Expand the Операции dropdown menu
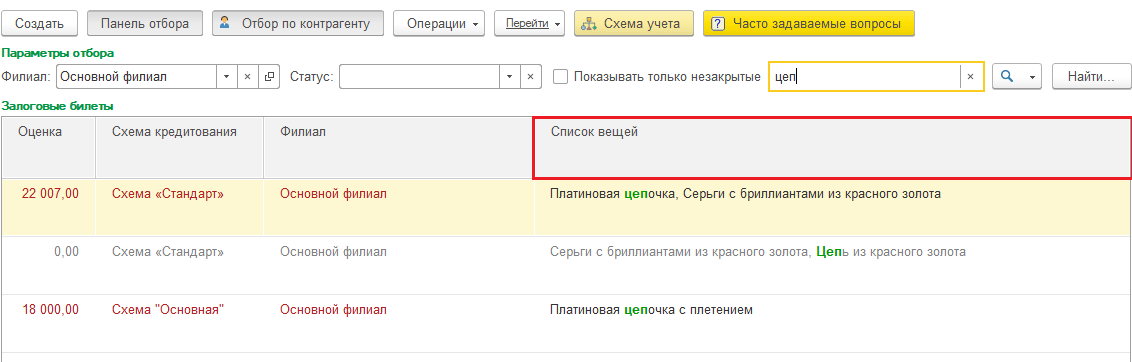Screen dimensions: 1132x362 point(439,23)
